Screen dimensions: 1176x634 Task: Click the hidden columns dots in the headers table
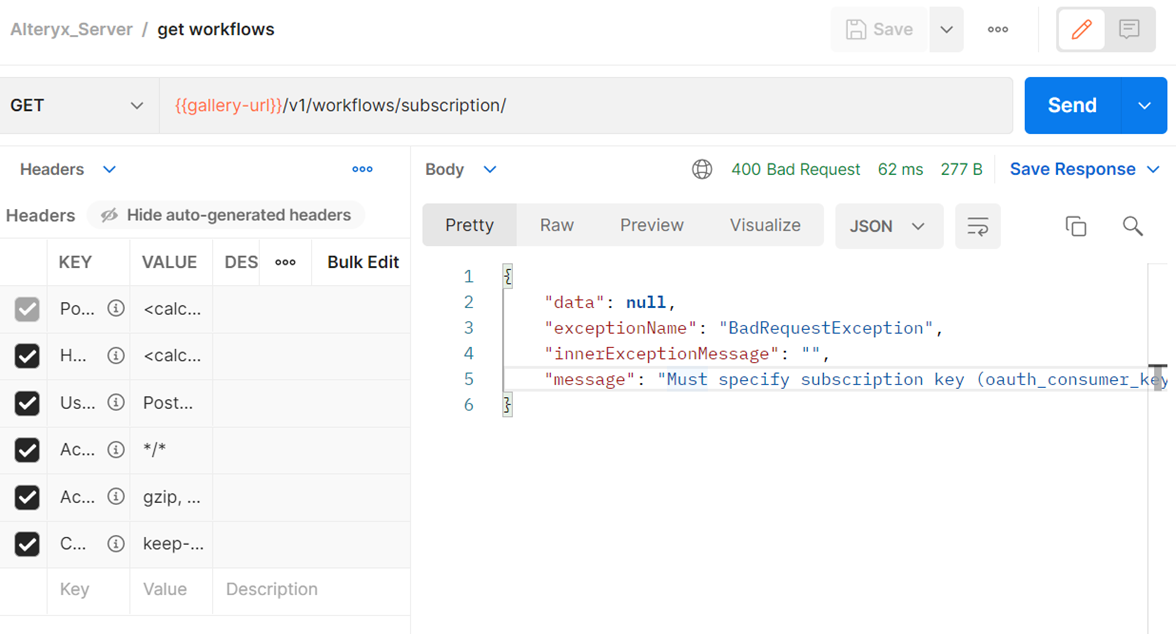pos(286,261)
